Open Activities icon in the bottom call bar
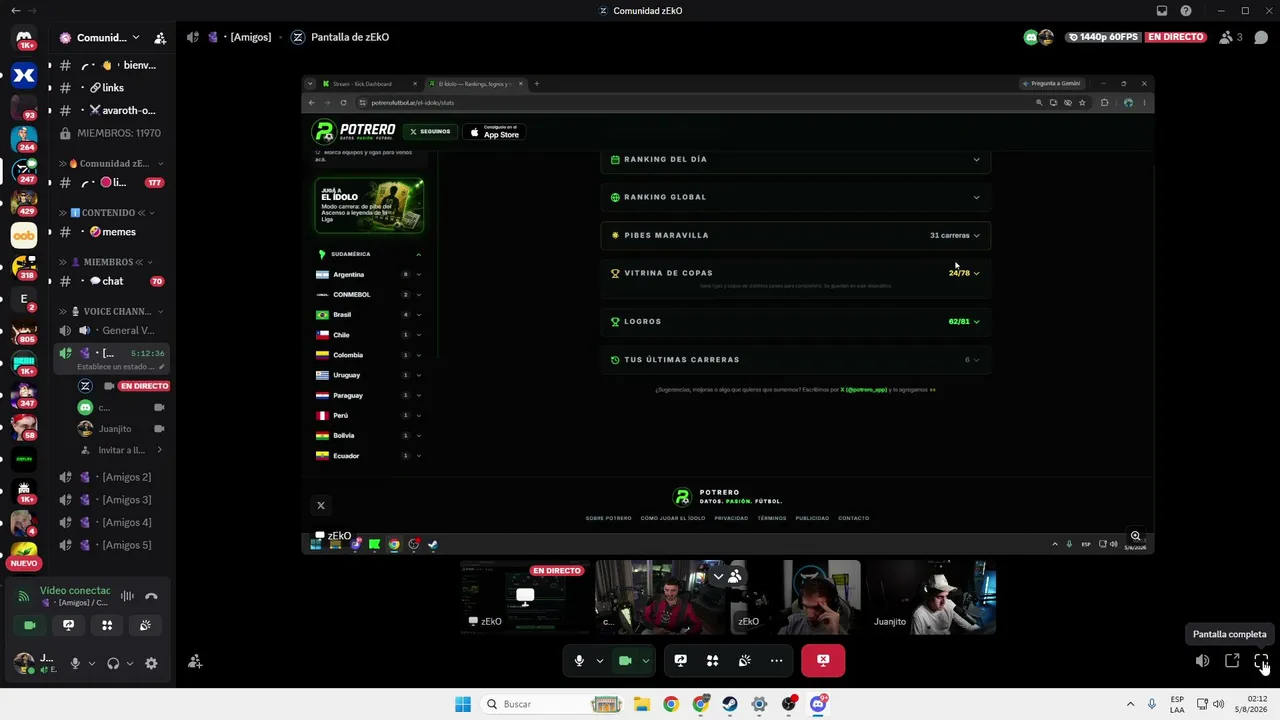Image resolution: width=1280 pixels, height=720 pixels. [x=713, y=660]
